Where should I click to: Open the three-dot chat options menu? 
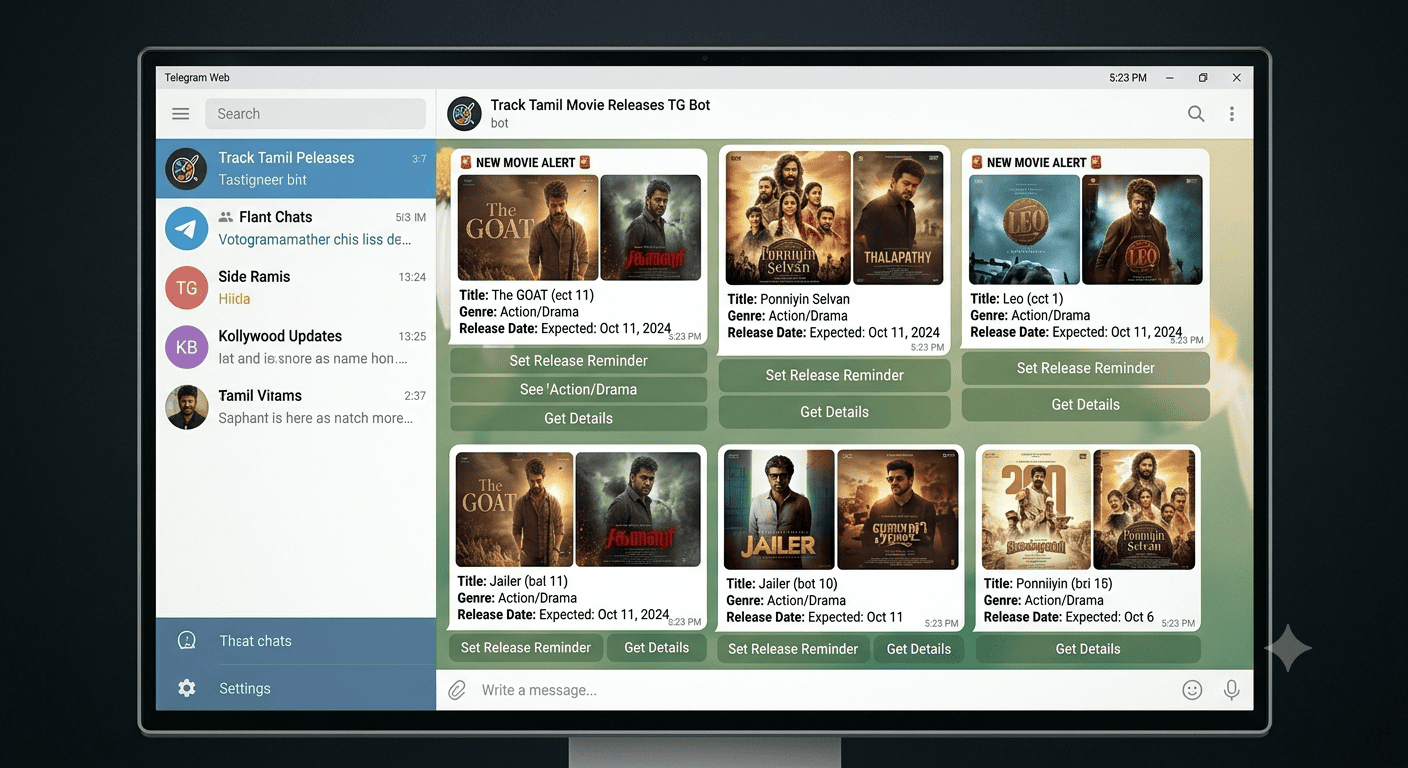(x=1232, y=114)
